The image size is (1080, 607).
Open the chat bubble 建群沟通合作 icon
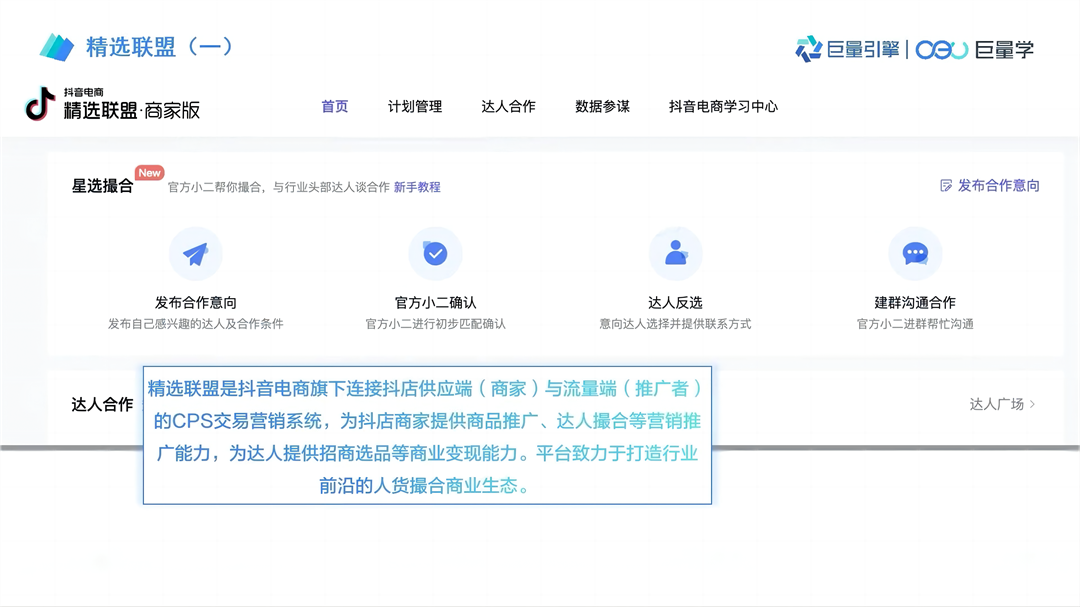tap(916, 252)
